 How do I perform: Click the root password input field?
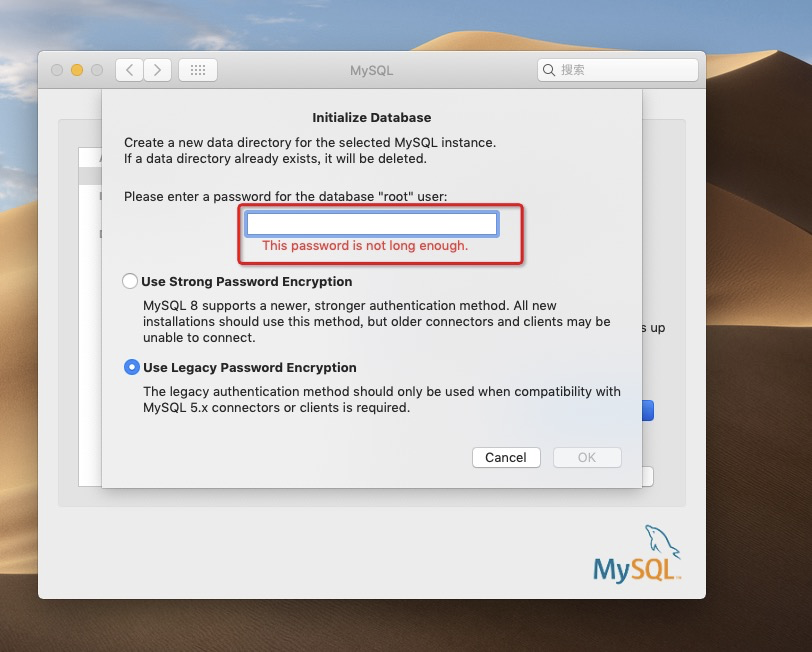coord(372,224)
